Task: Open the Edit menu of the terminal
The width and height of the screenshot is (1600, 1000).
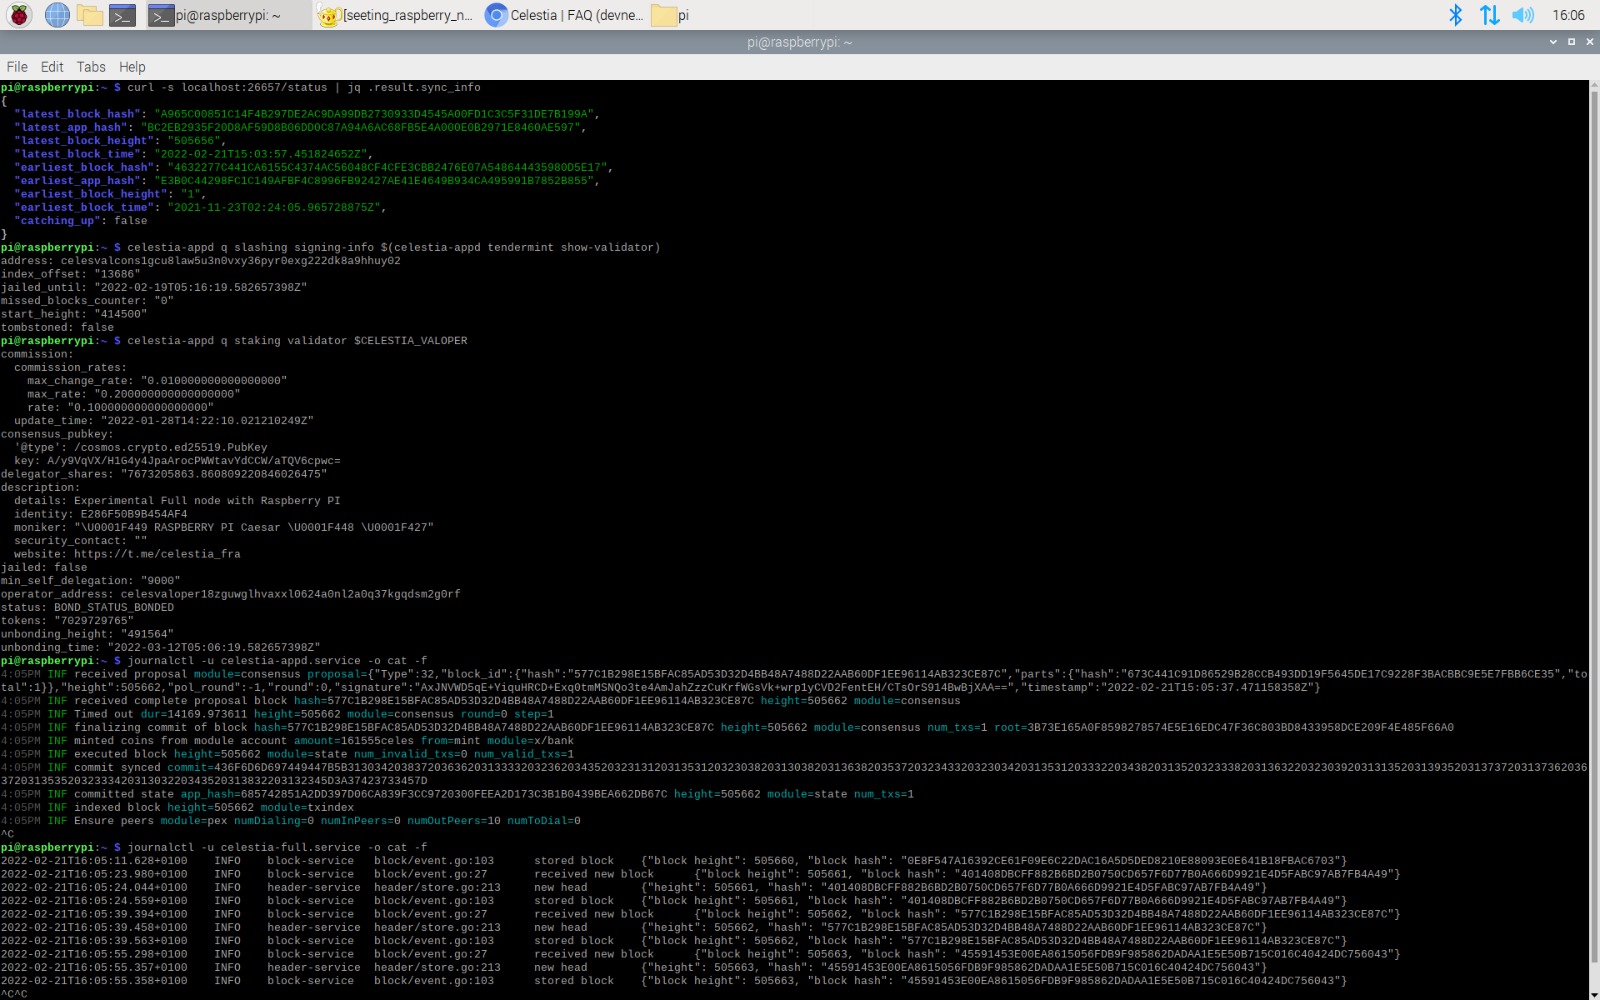Action: pos(51,66)
